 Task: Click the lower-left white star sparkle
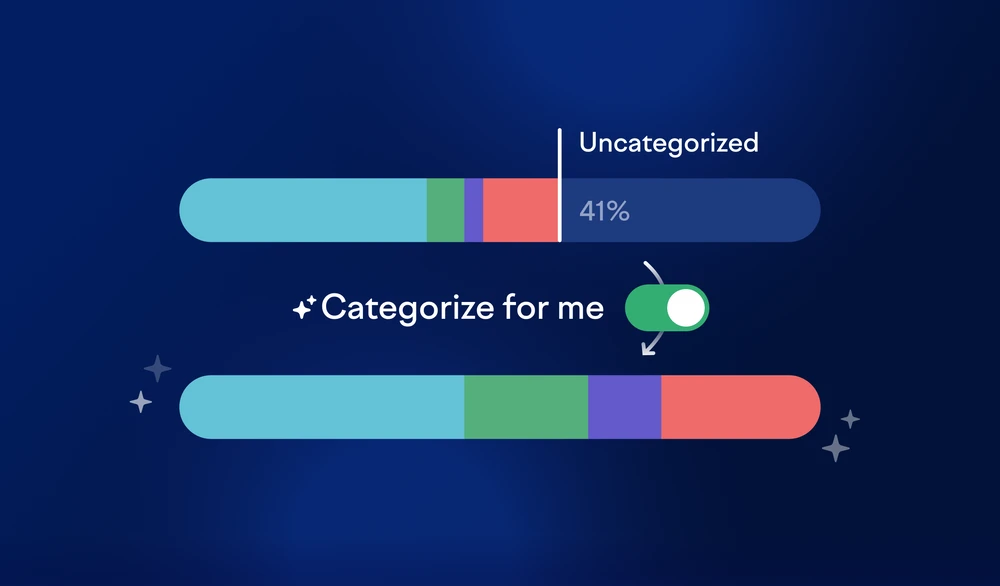[x=141, y=402]
